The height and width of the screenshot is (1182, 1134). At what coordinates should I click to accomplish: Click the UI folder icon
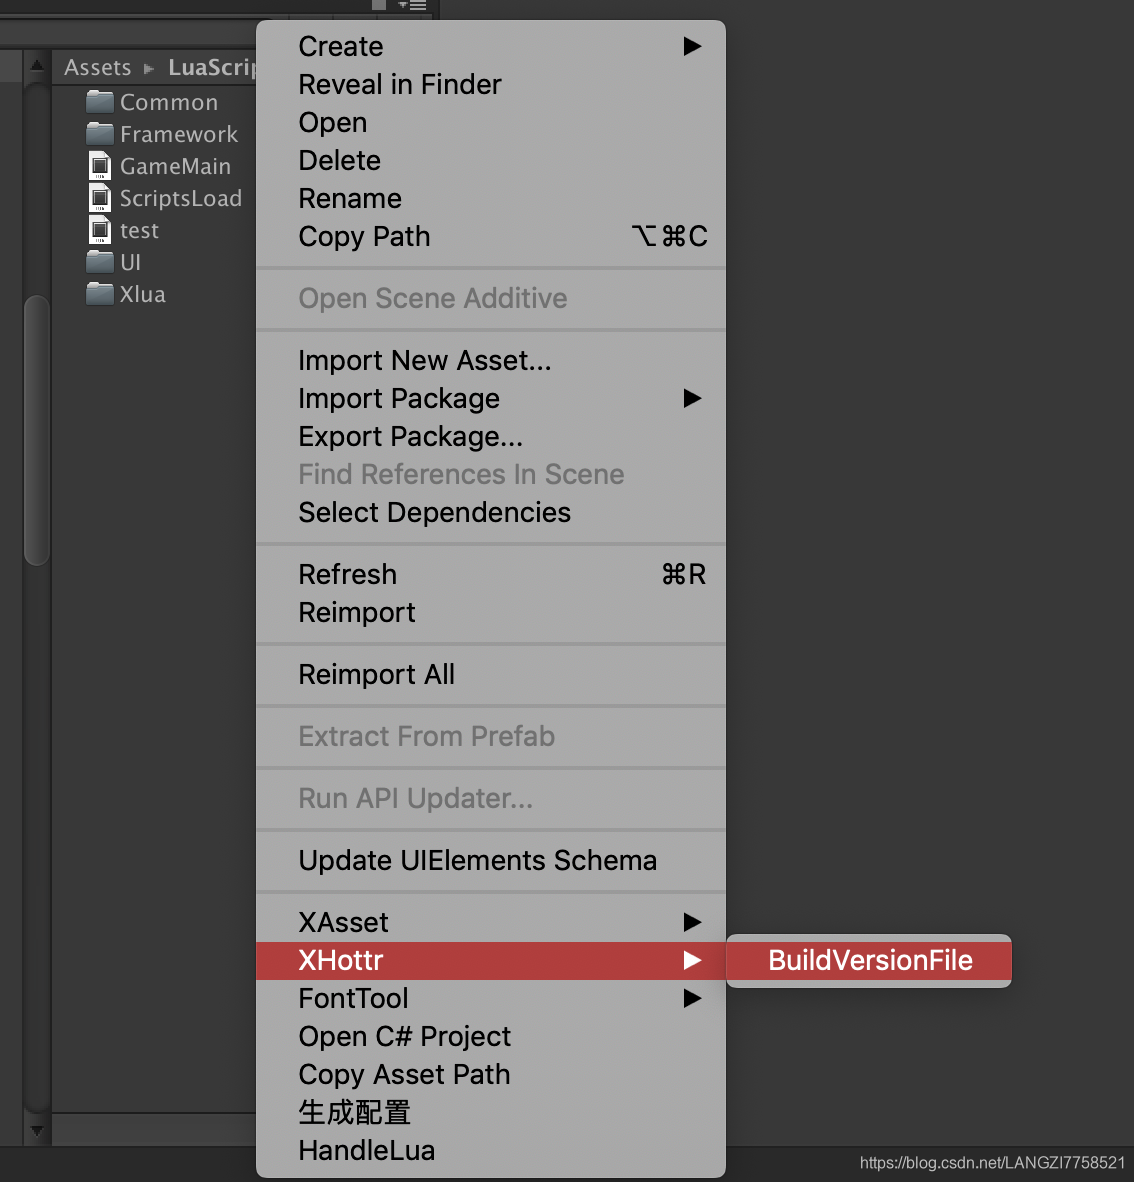tap(100, 262)
